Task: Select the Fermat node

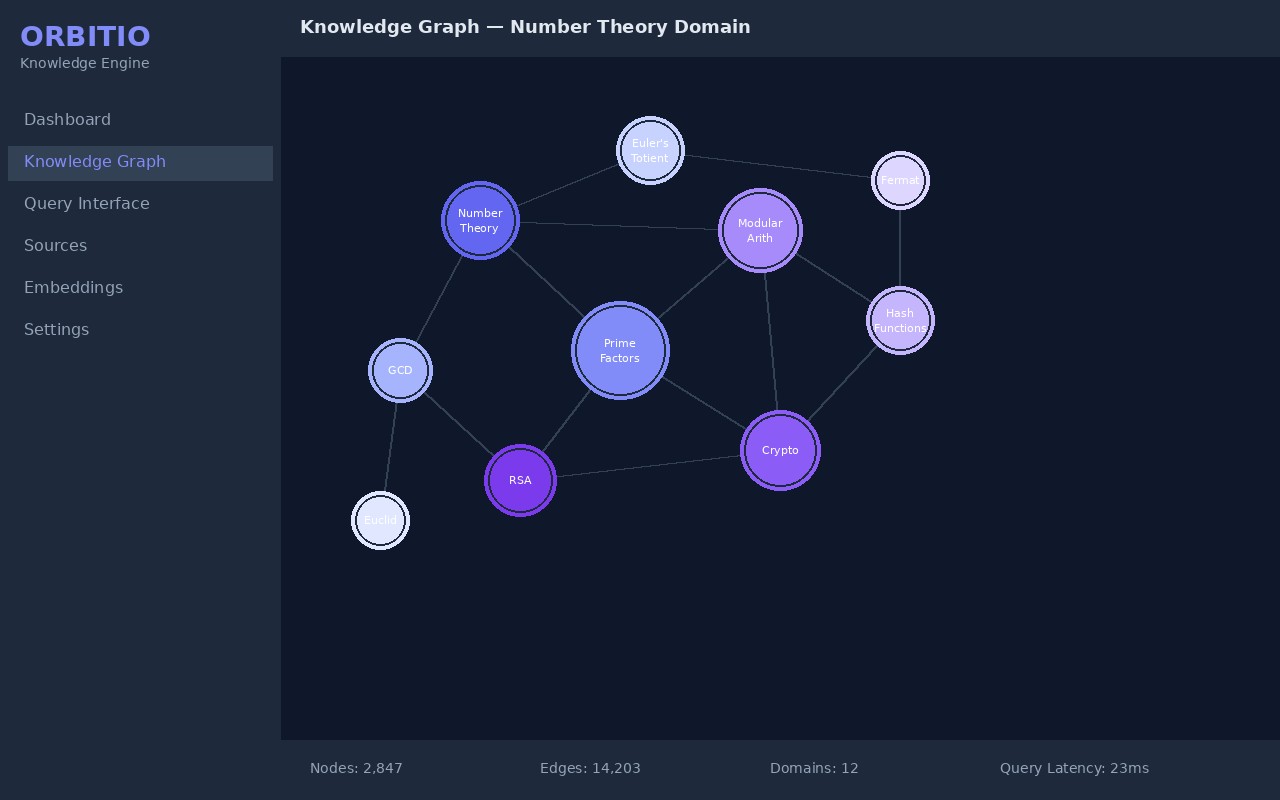Action: 900,180
